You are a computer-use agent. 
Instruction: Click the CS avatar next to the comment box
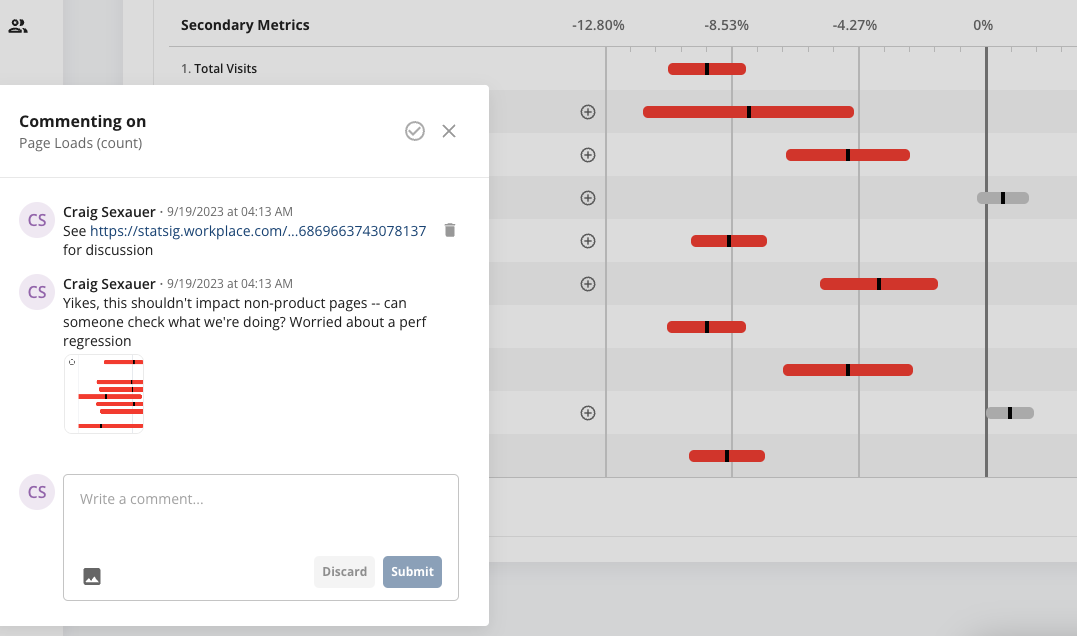click(x=36, y=492)
